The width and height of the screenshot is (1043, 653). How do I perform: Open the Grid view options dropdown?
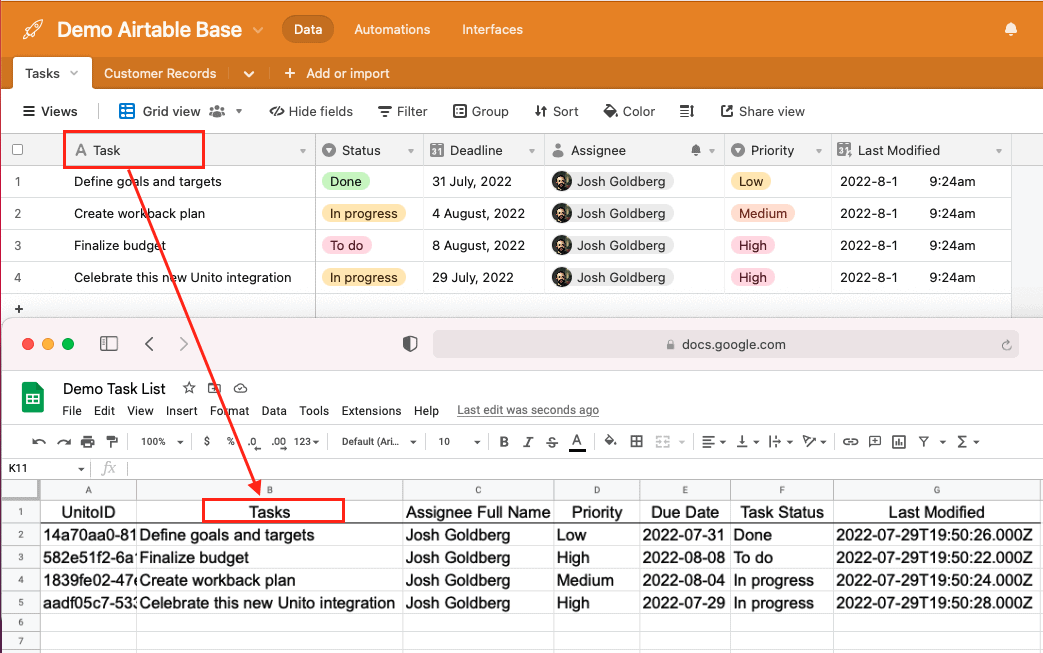tap(239, 111)
